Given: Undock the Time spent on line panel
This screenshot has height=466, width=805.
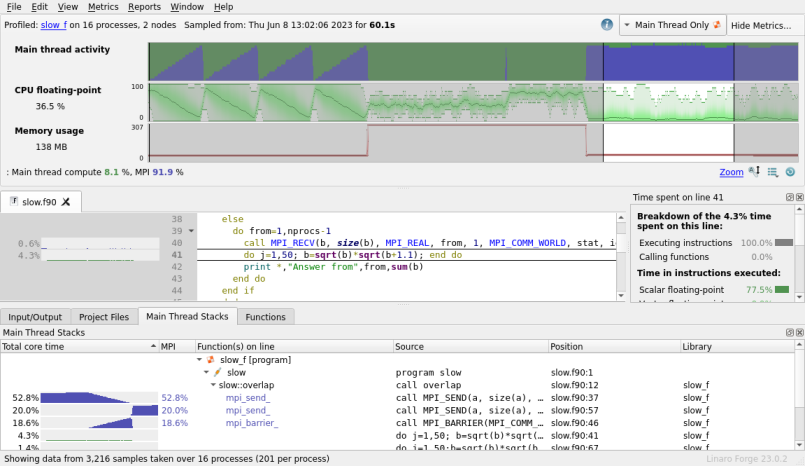Looking at the screenshot, I should click(x=790, y=197).
